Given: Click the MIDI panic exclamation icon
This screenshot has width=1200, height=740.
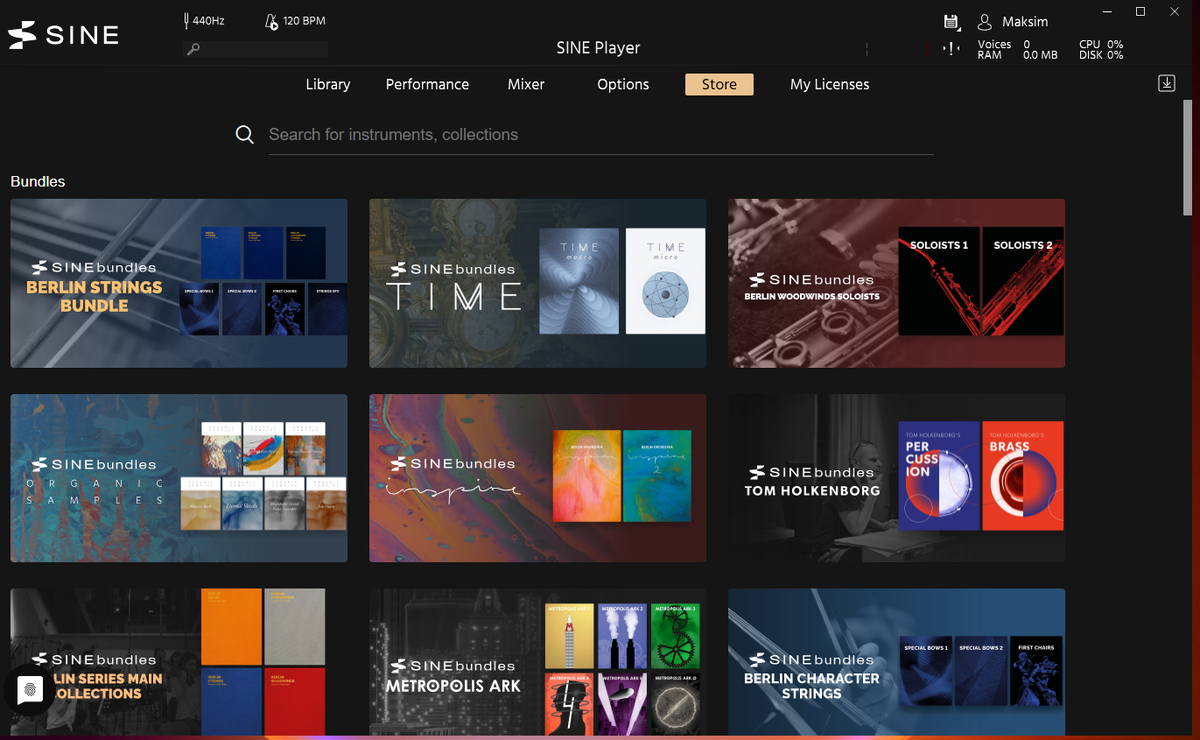Looking at the screenshot, I should pos(952,49).
